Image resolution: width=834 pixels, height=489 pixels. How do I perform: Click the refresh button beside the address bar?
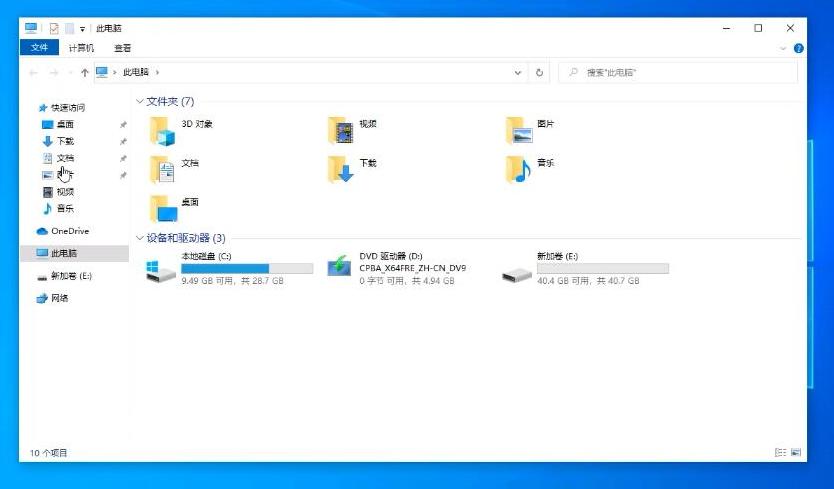tap(540, 73)
